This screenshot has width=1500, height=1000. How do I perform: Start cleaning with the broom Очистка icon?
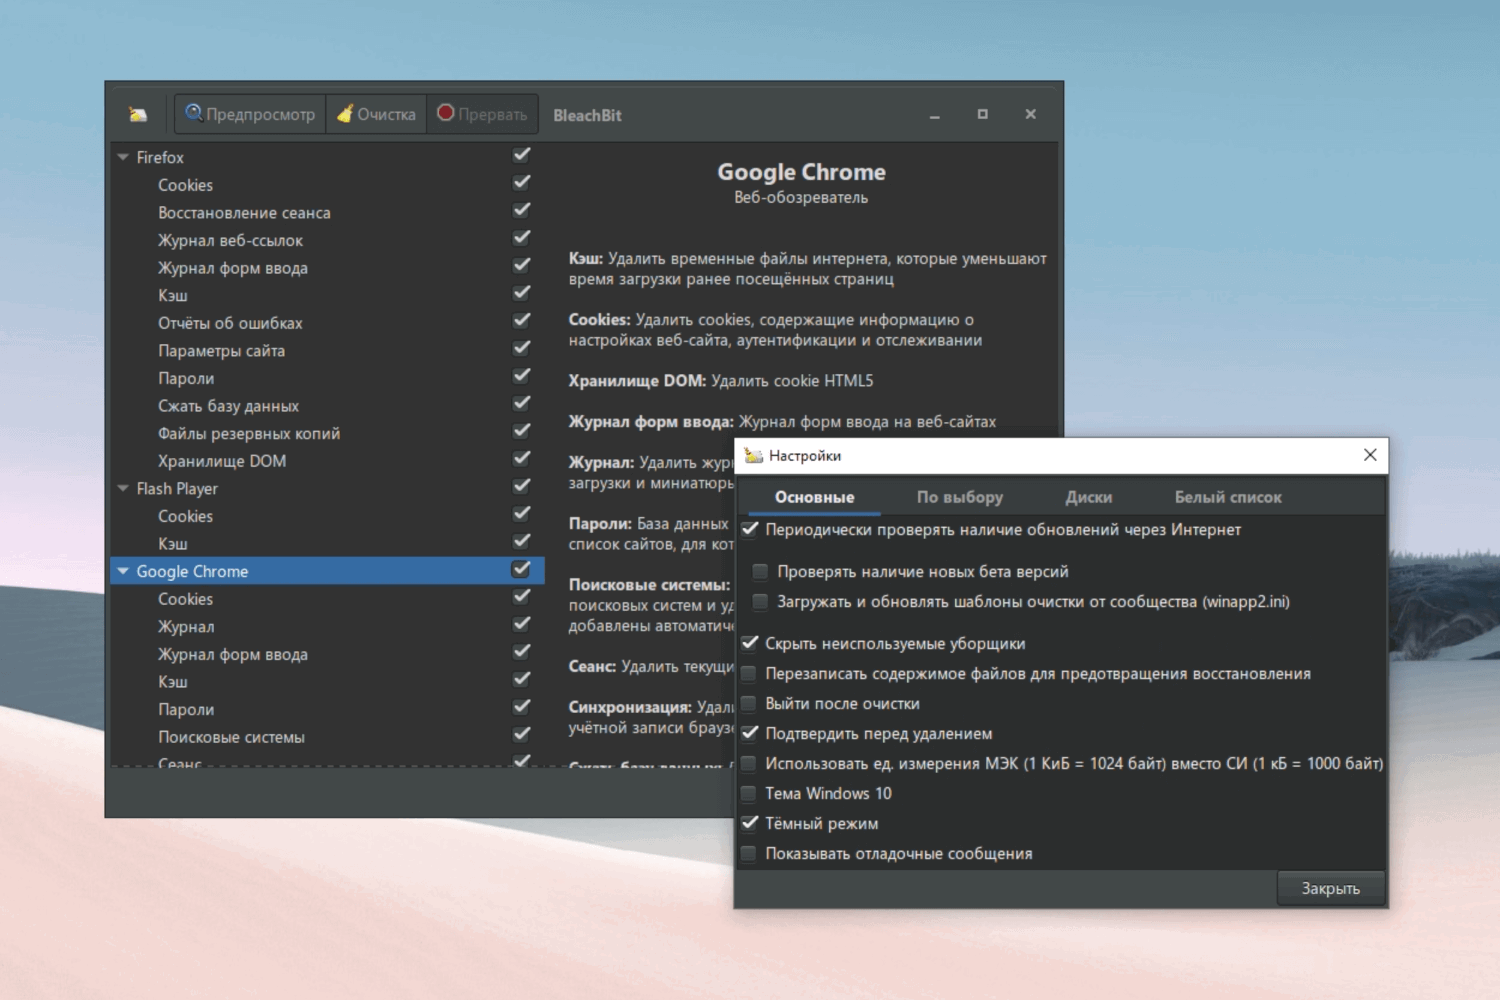click(345, 113)
